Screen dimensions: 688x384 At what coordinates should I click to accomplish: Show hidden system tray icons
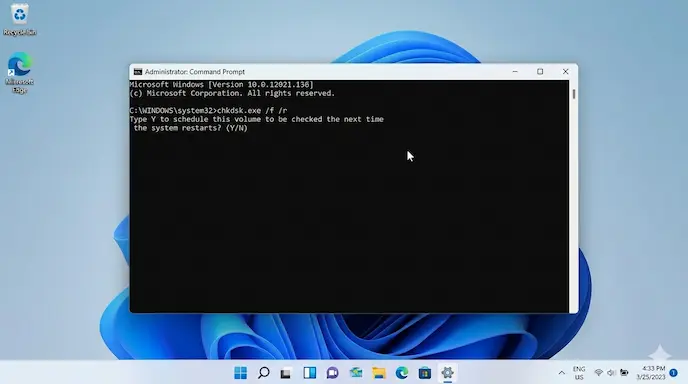click(562, 373)
